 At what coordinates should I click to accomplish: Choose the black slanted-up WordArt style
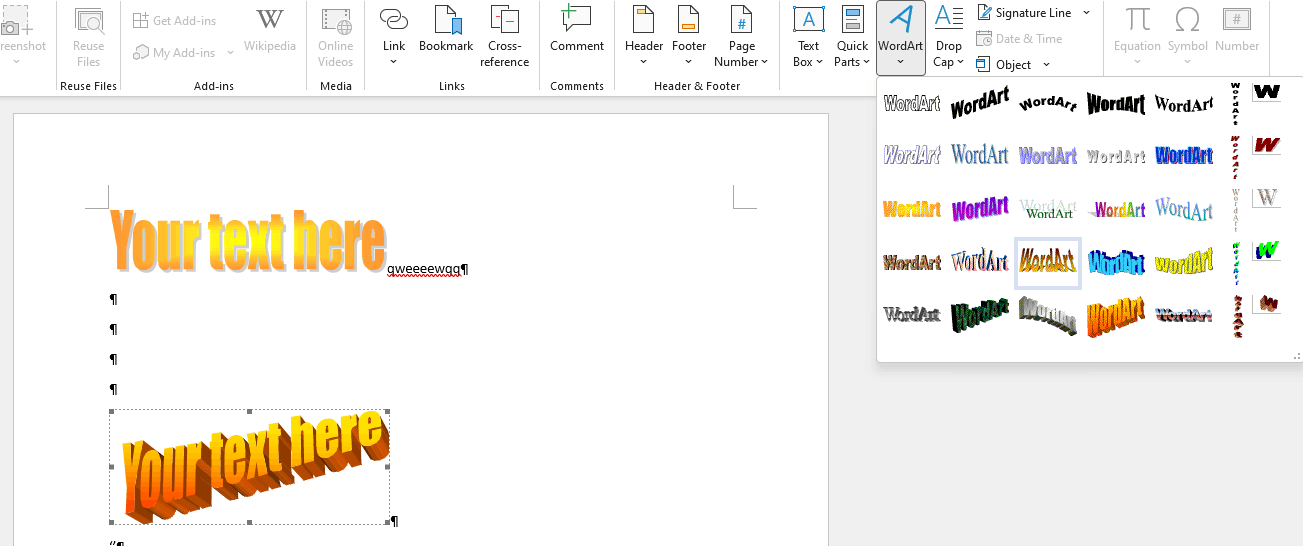pyautogui.click(x=980, y=103)
